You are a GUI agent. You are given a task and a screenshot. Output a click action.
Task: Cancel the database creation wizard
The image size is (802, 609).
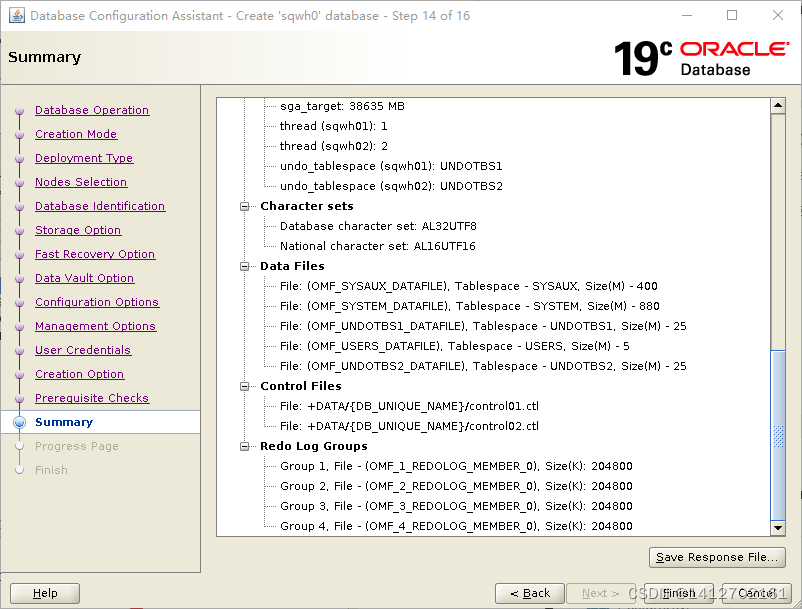tap(757, 593)
